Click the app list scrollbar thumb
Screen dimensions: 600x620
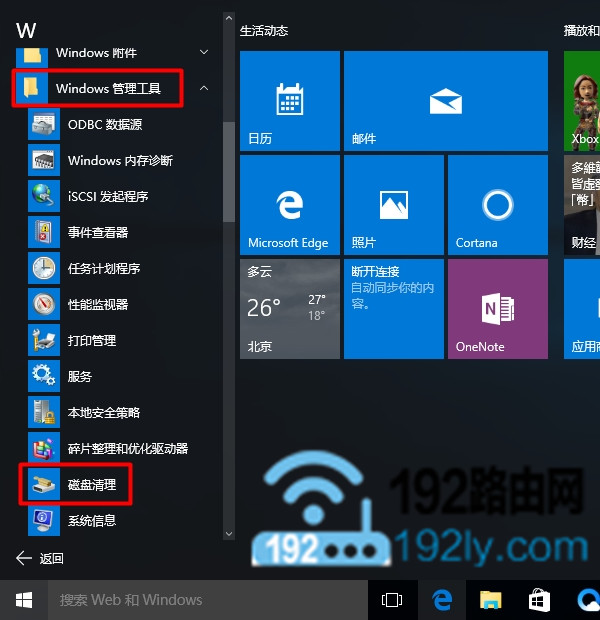[x=229, y=172]
